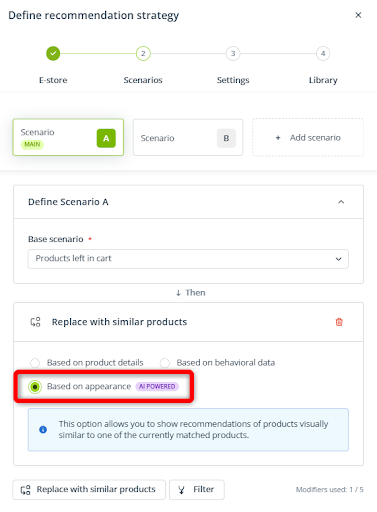Click the AI POWERED badge
This screenshot has width=377, height=512.
pyautogui.click(x=157, y=386)
